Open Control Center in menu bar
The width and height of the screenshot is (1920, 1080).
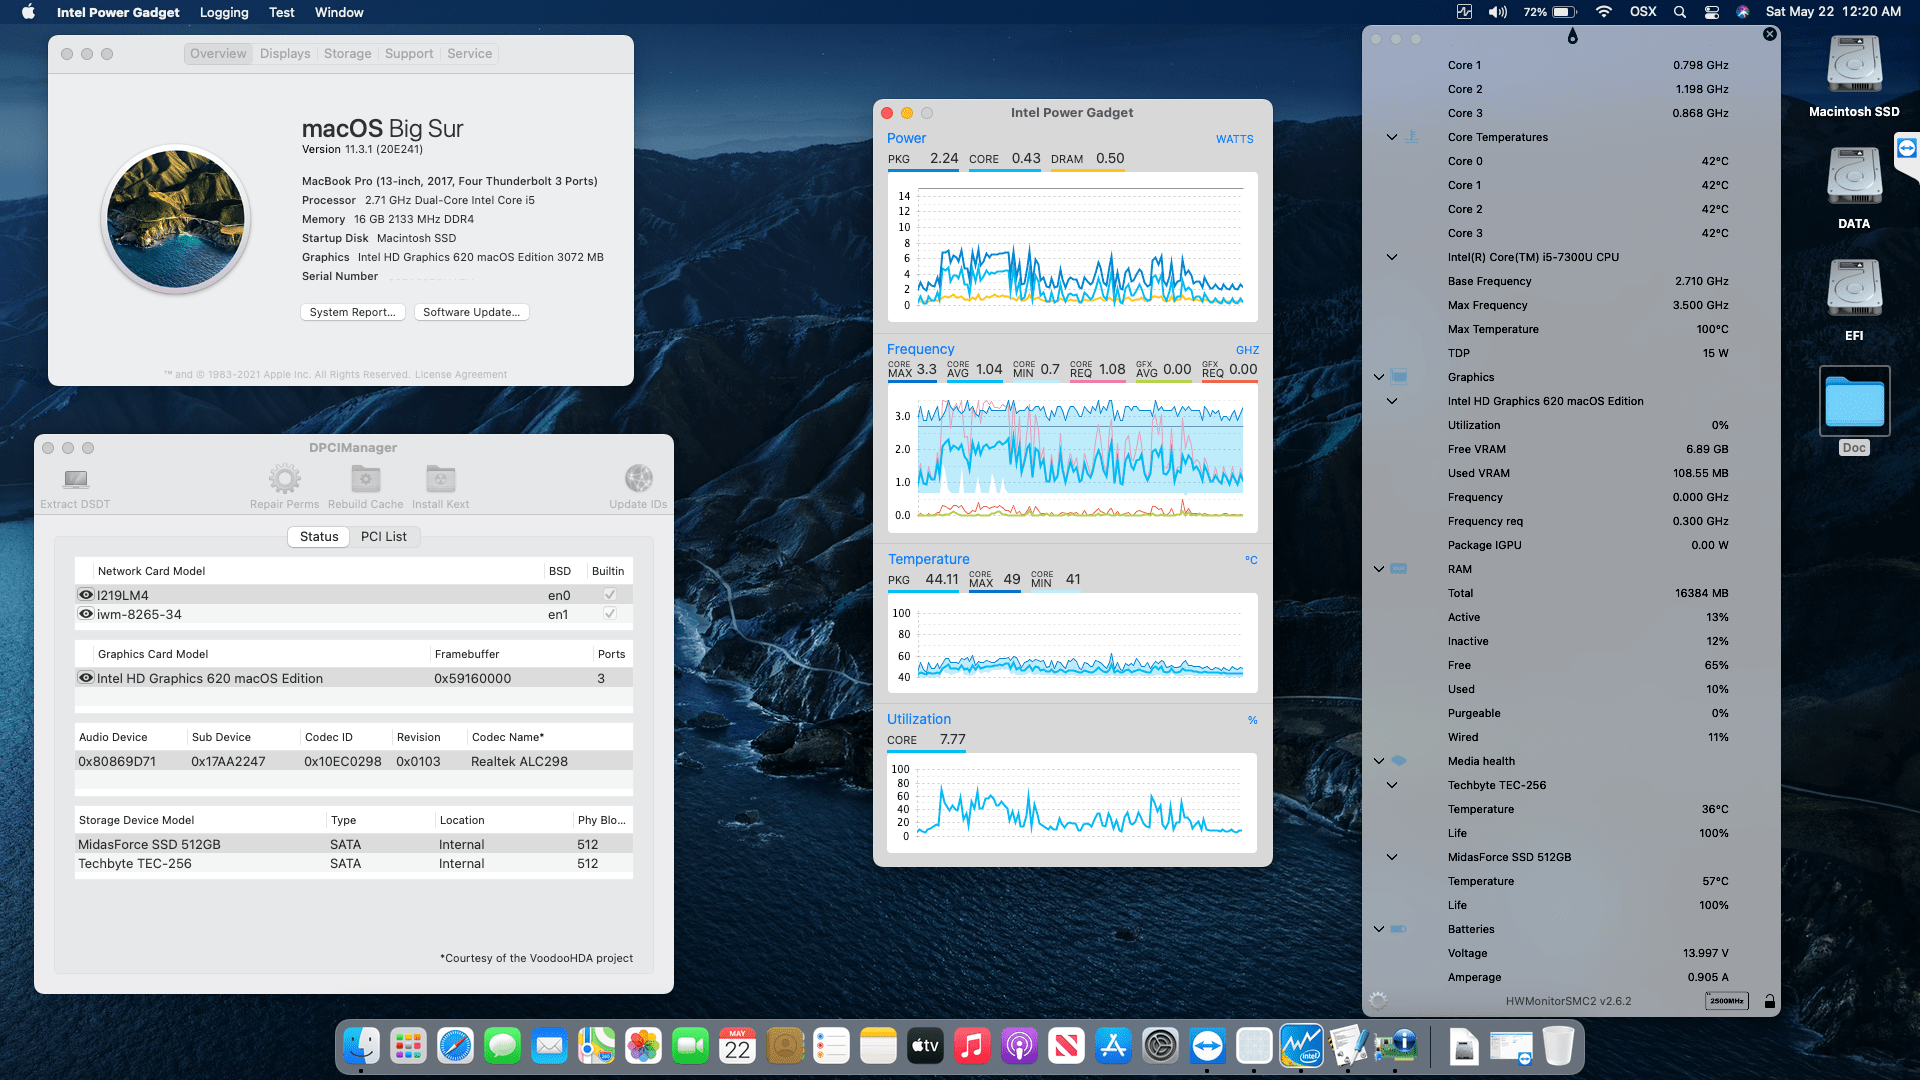(x=1712, y=12)
